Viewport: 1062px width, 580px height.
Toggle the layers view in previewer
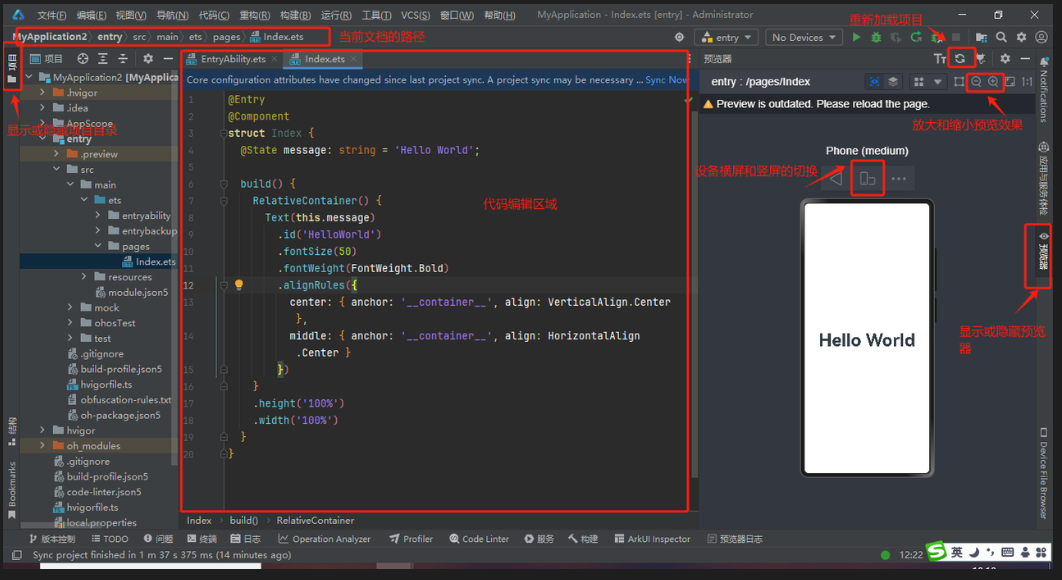click(893, 81)
